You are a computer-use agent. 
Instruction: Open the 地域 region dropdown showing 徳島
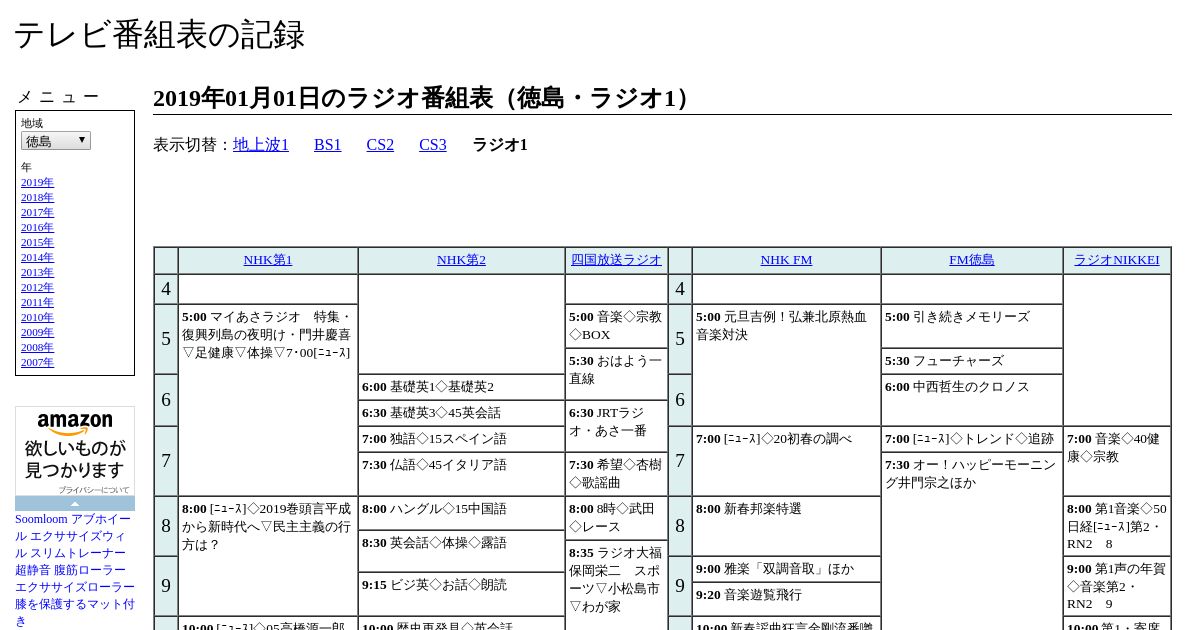(56, 141)
